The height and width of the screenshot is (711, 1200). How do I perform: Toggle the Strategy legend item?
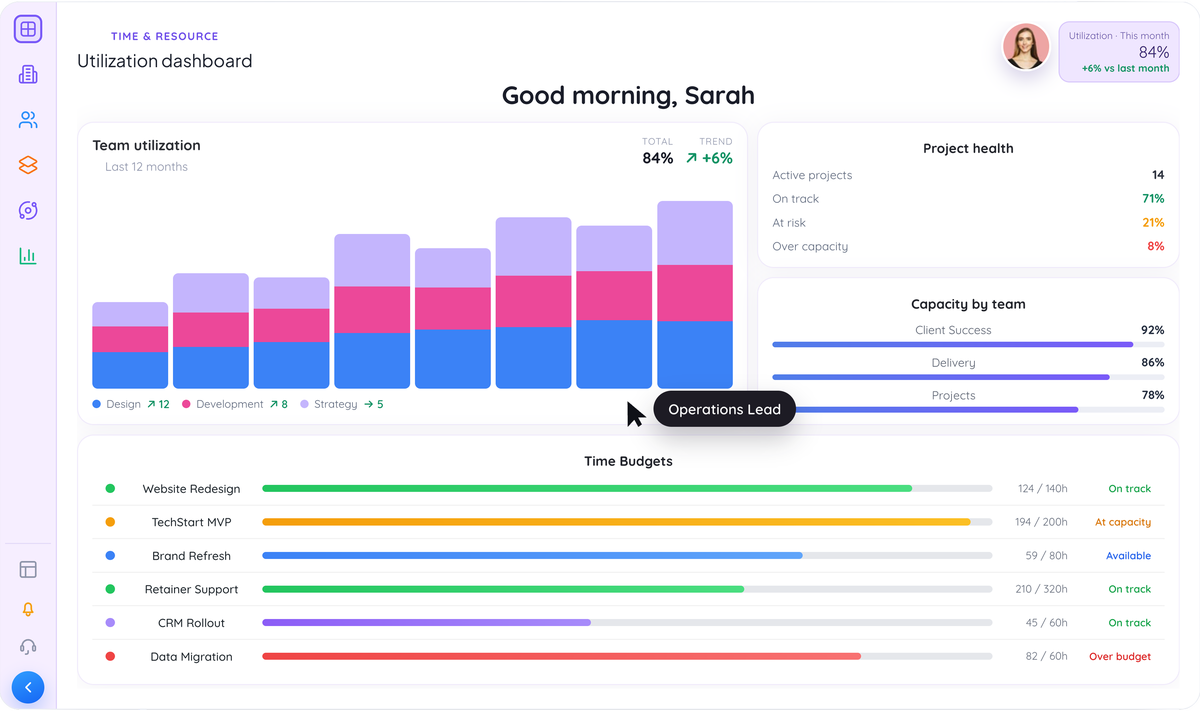click(x=342, y=404)
